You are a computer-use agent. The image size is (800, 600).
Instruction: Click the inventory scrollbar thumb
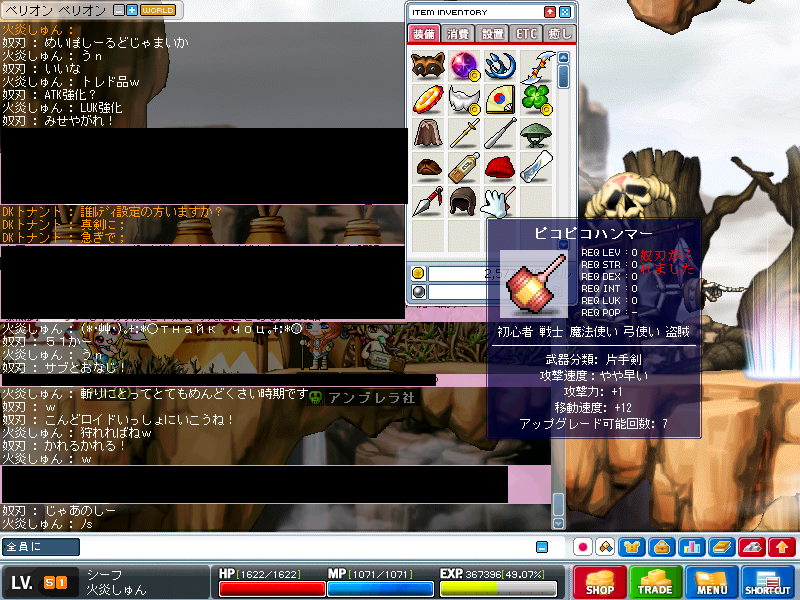563,76
